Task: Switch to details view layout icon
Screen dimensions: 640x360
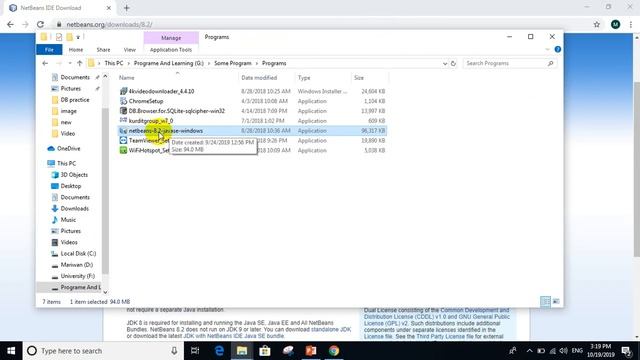Action: pos(545,302)
